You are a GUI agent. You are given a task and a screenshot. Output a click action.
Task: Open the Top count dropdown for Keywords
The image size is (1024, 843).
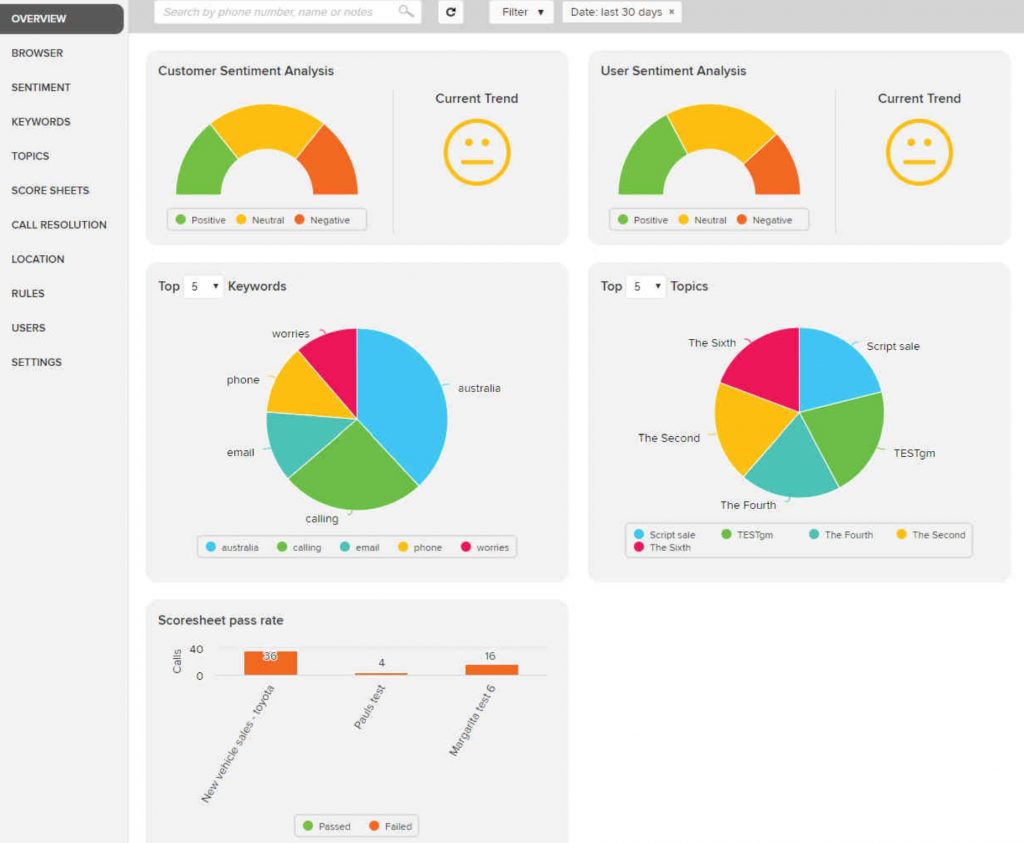point(201,286)
